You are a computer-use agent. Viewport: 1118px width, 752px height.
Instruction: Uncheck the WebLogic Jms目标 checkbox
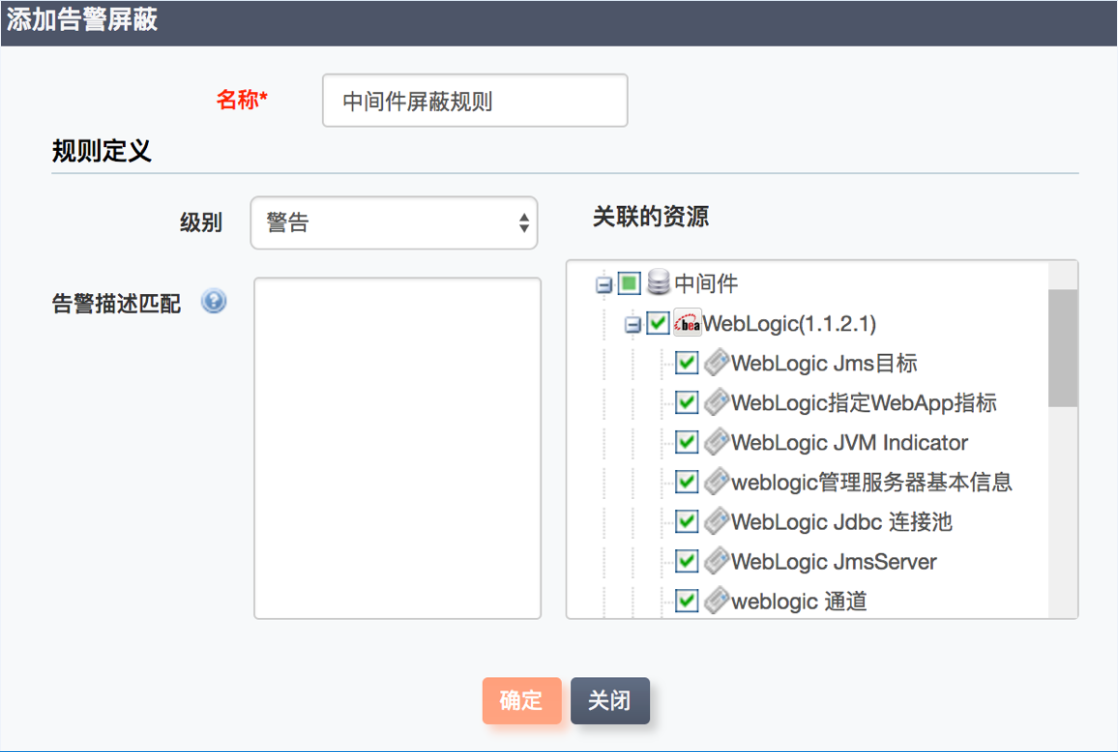tap(686, 363)
